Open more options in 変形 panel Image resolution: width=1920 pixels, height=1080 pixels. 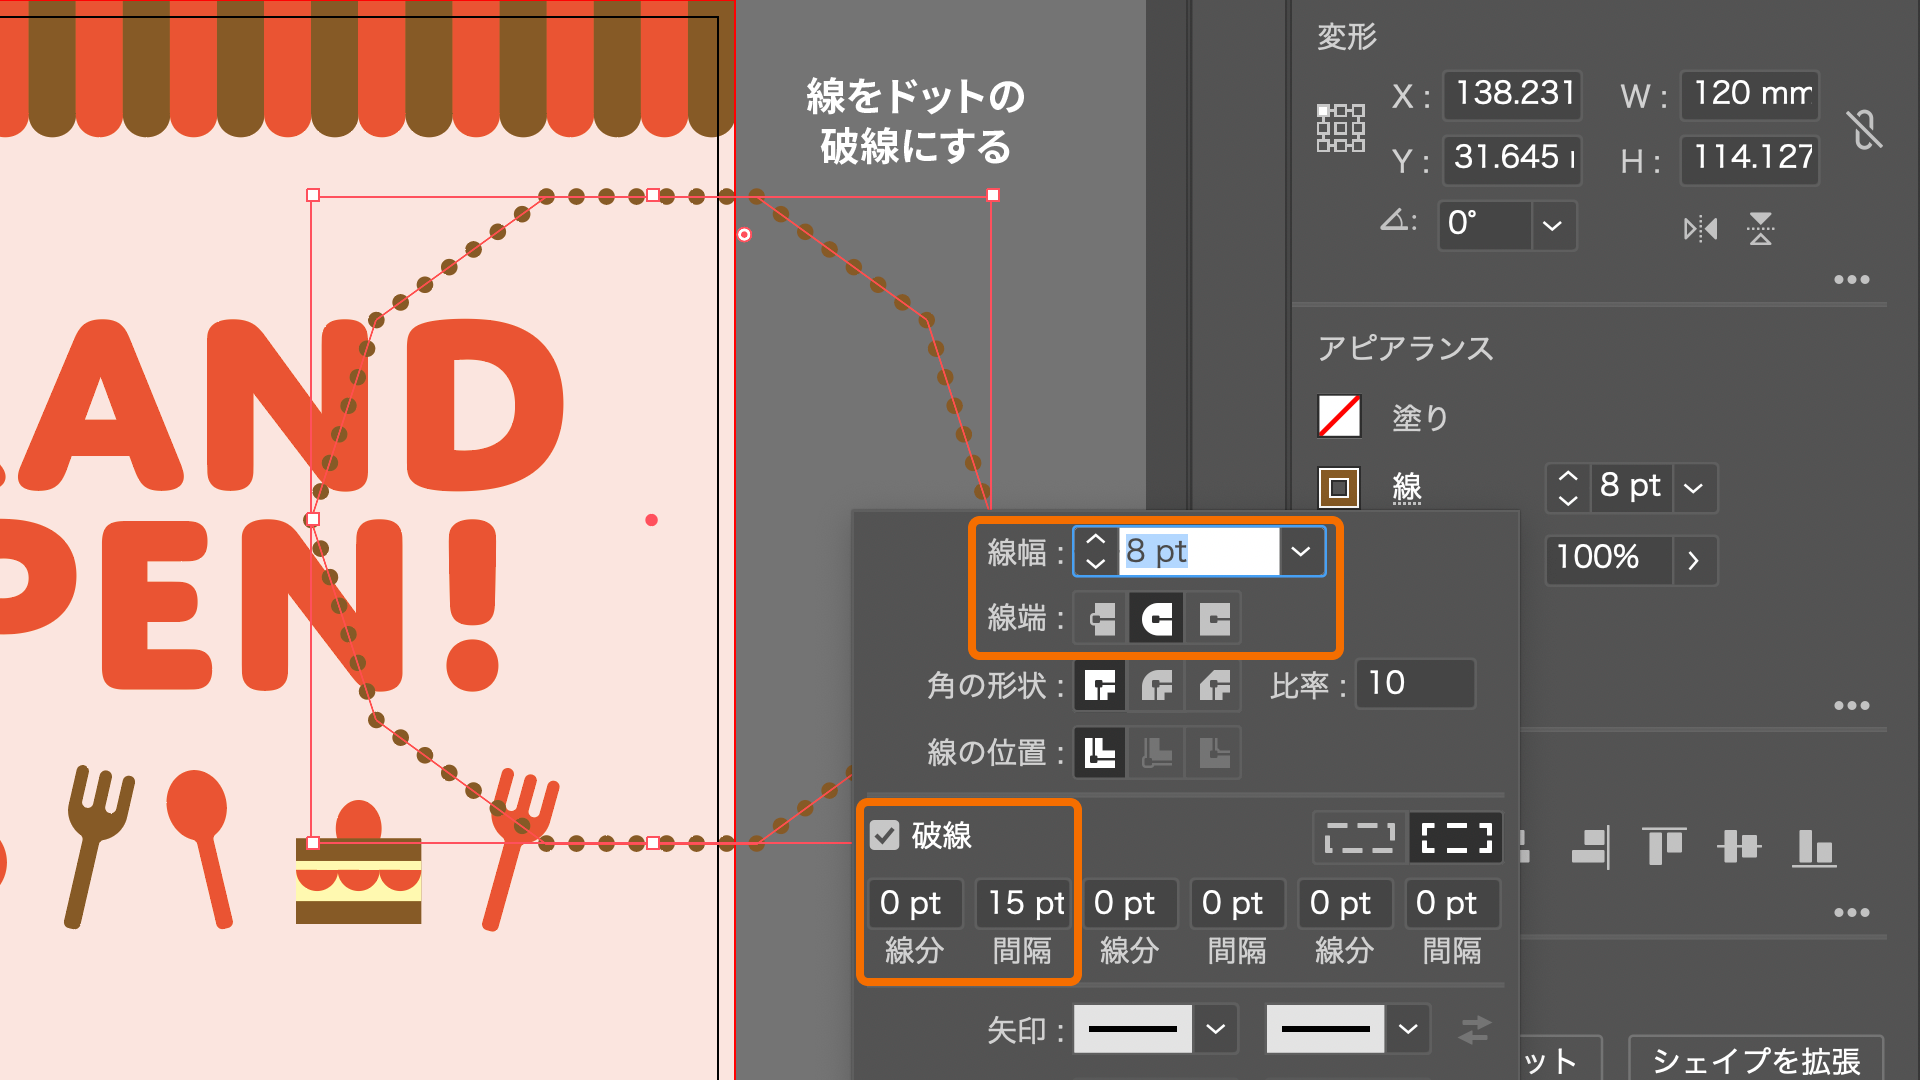pyautogui.click(x=1851, y=280)
